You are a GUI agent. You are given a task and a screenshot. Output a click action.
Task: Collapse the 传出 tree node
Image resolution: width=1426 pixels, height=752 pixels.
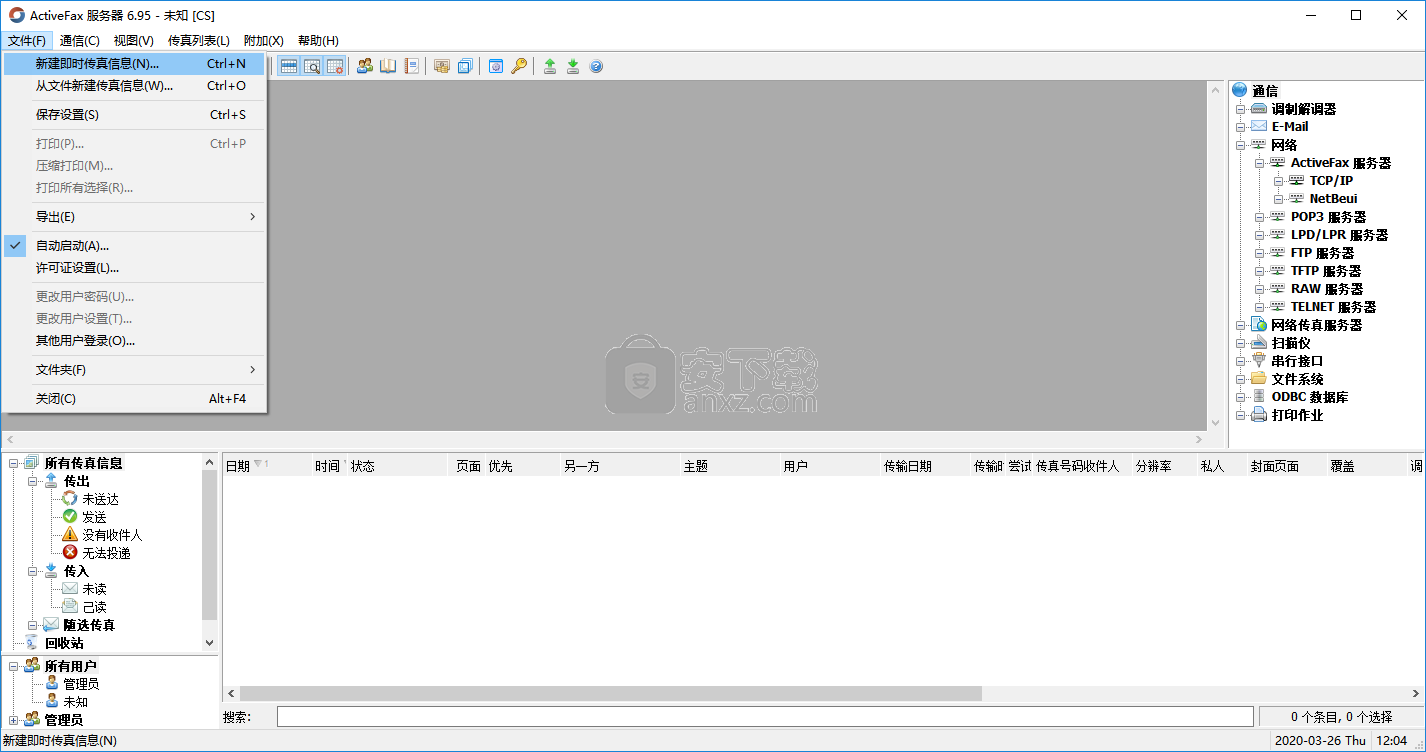[32, 481]
